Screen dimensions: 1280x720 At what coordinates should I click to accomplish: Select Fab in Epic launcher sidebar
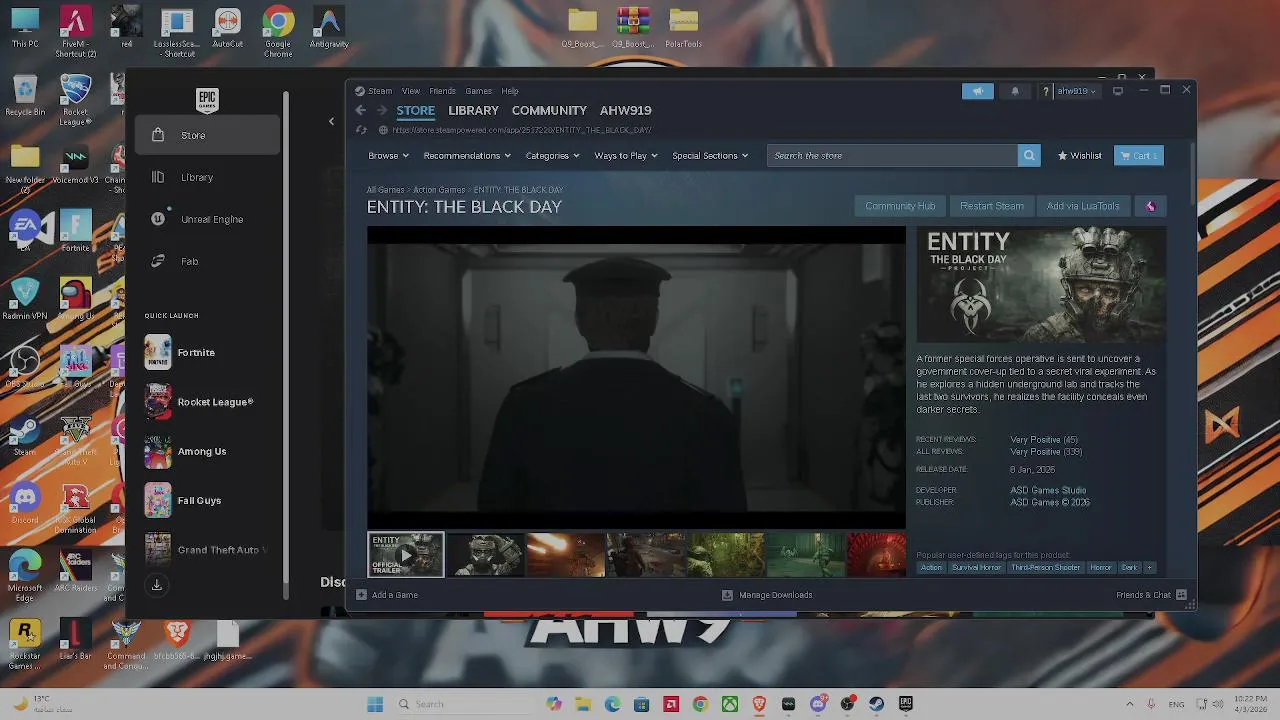click(207, 261)
